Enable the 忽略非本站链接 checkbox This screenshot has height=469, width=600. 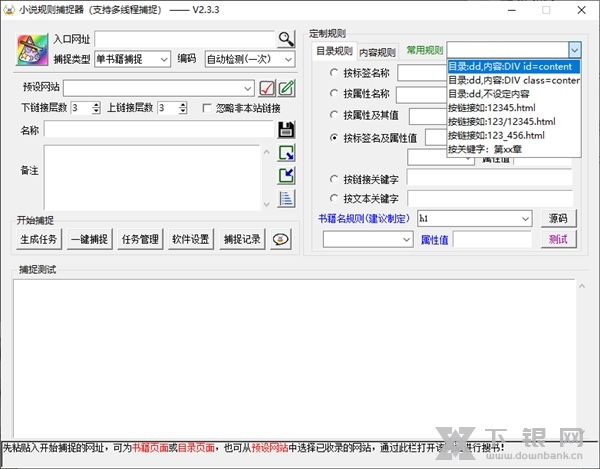(x=207, y=107)
